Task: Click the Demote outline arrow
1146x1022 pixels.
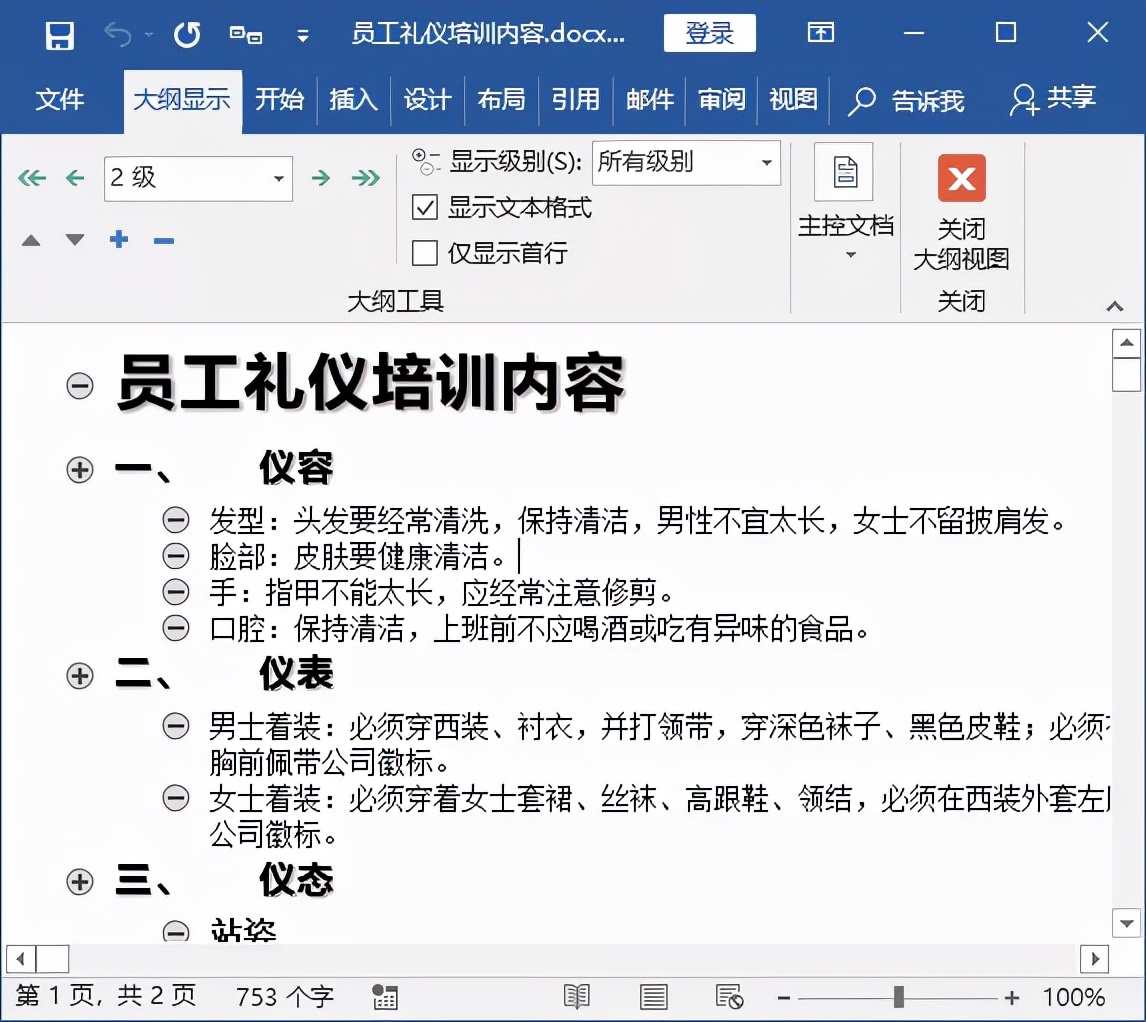Action: [320, 177]
